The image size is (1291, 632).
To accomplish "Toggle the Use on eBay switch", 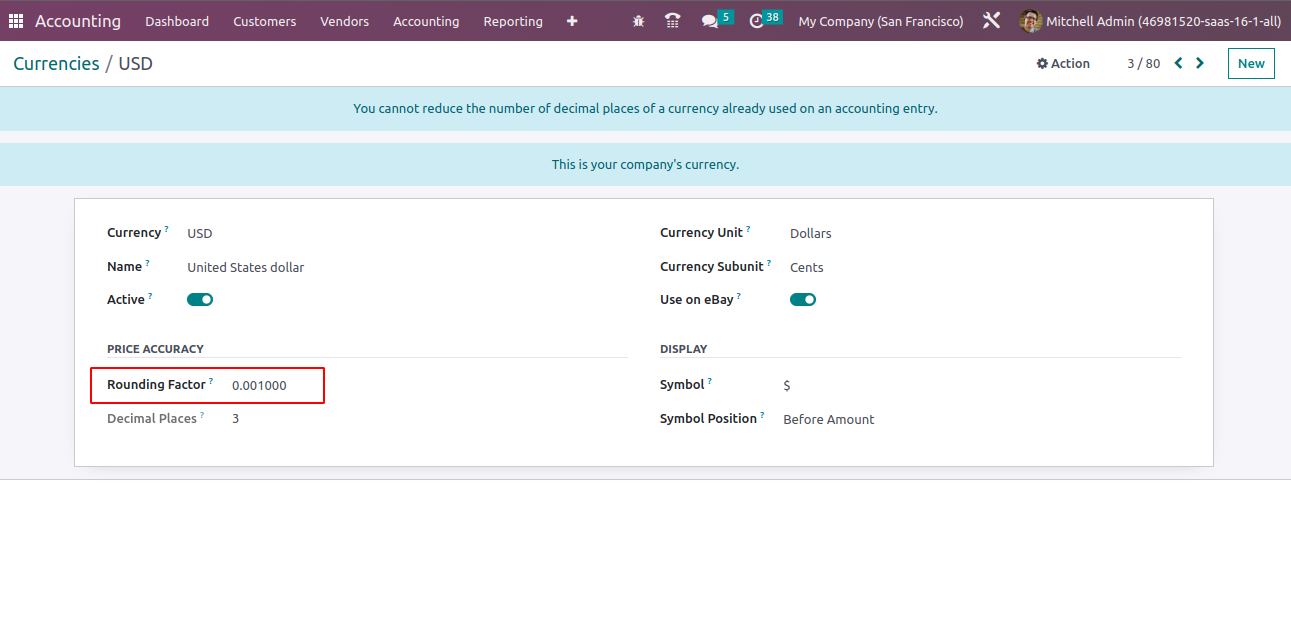I will [803, 299].
